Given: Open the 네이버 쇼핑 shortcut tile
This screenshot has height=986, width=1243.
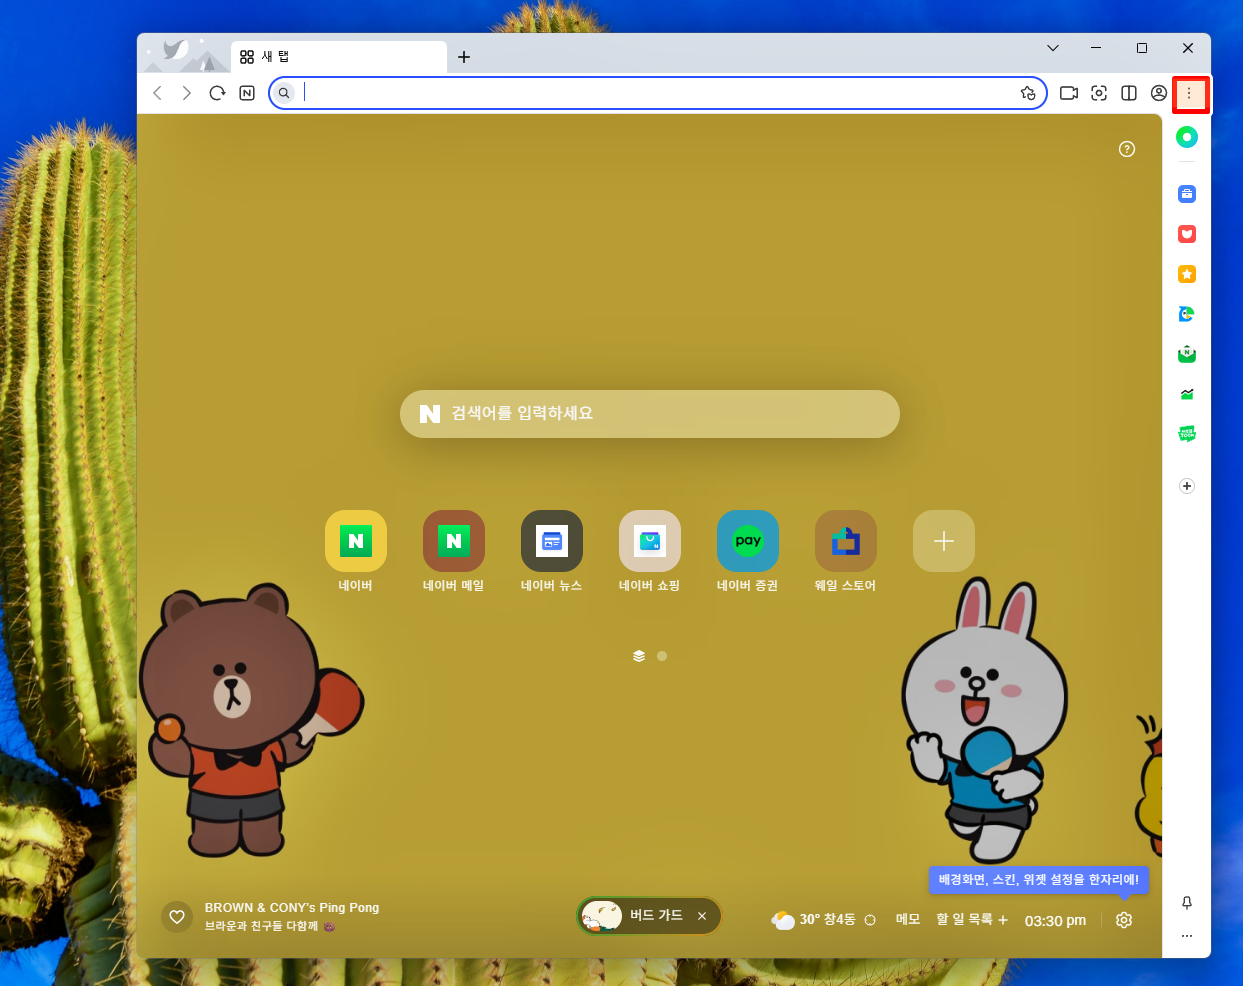Looking at the screenshot, I should coord(650,541).
